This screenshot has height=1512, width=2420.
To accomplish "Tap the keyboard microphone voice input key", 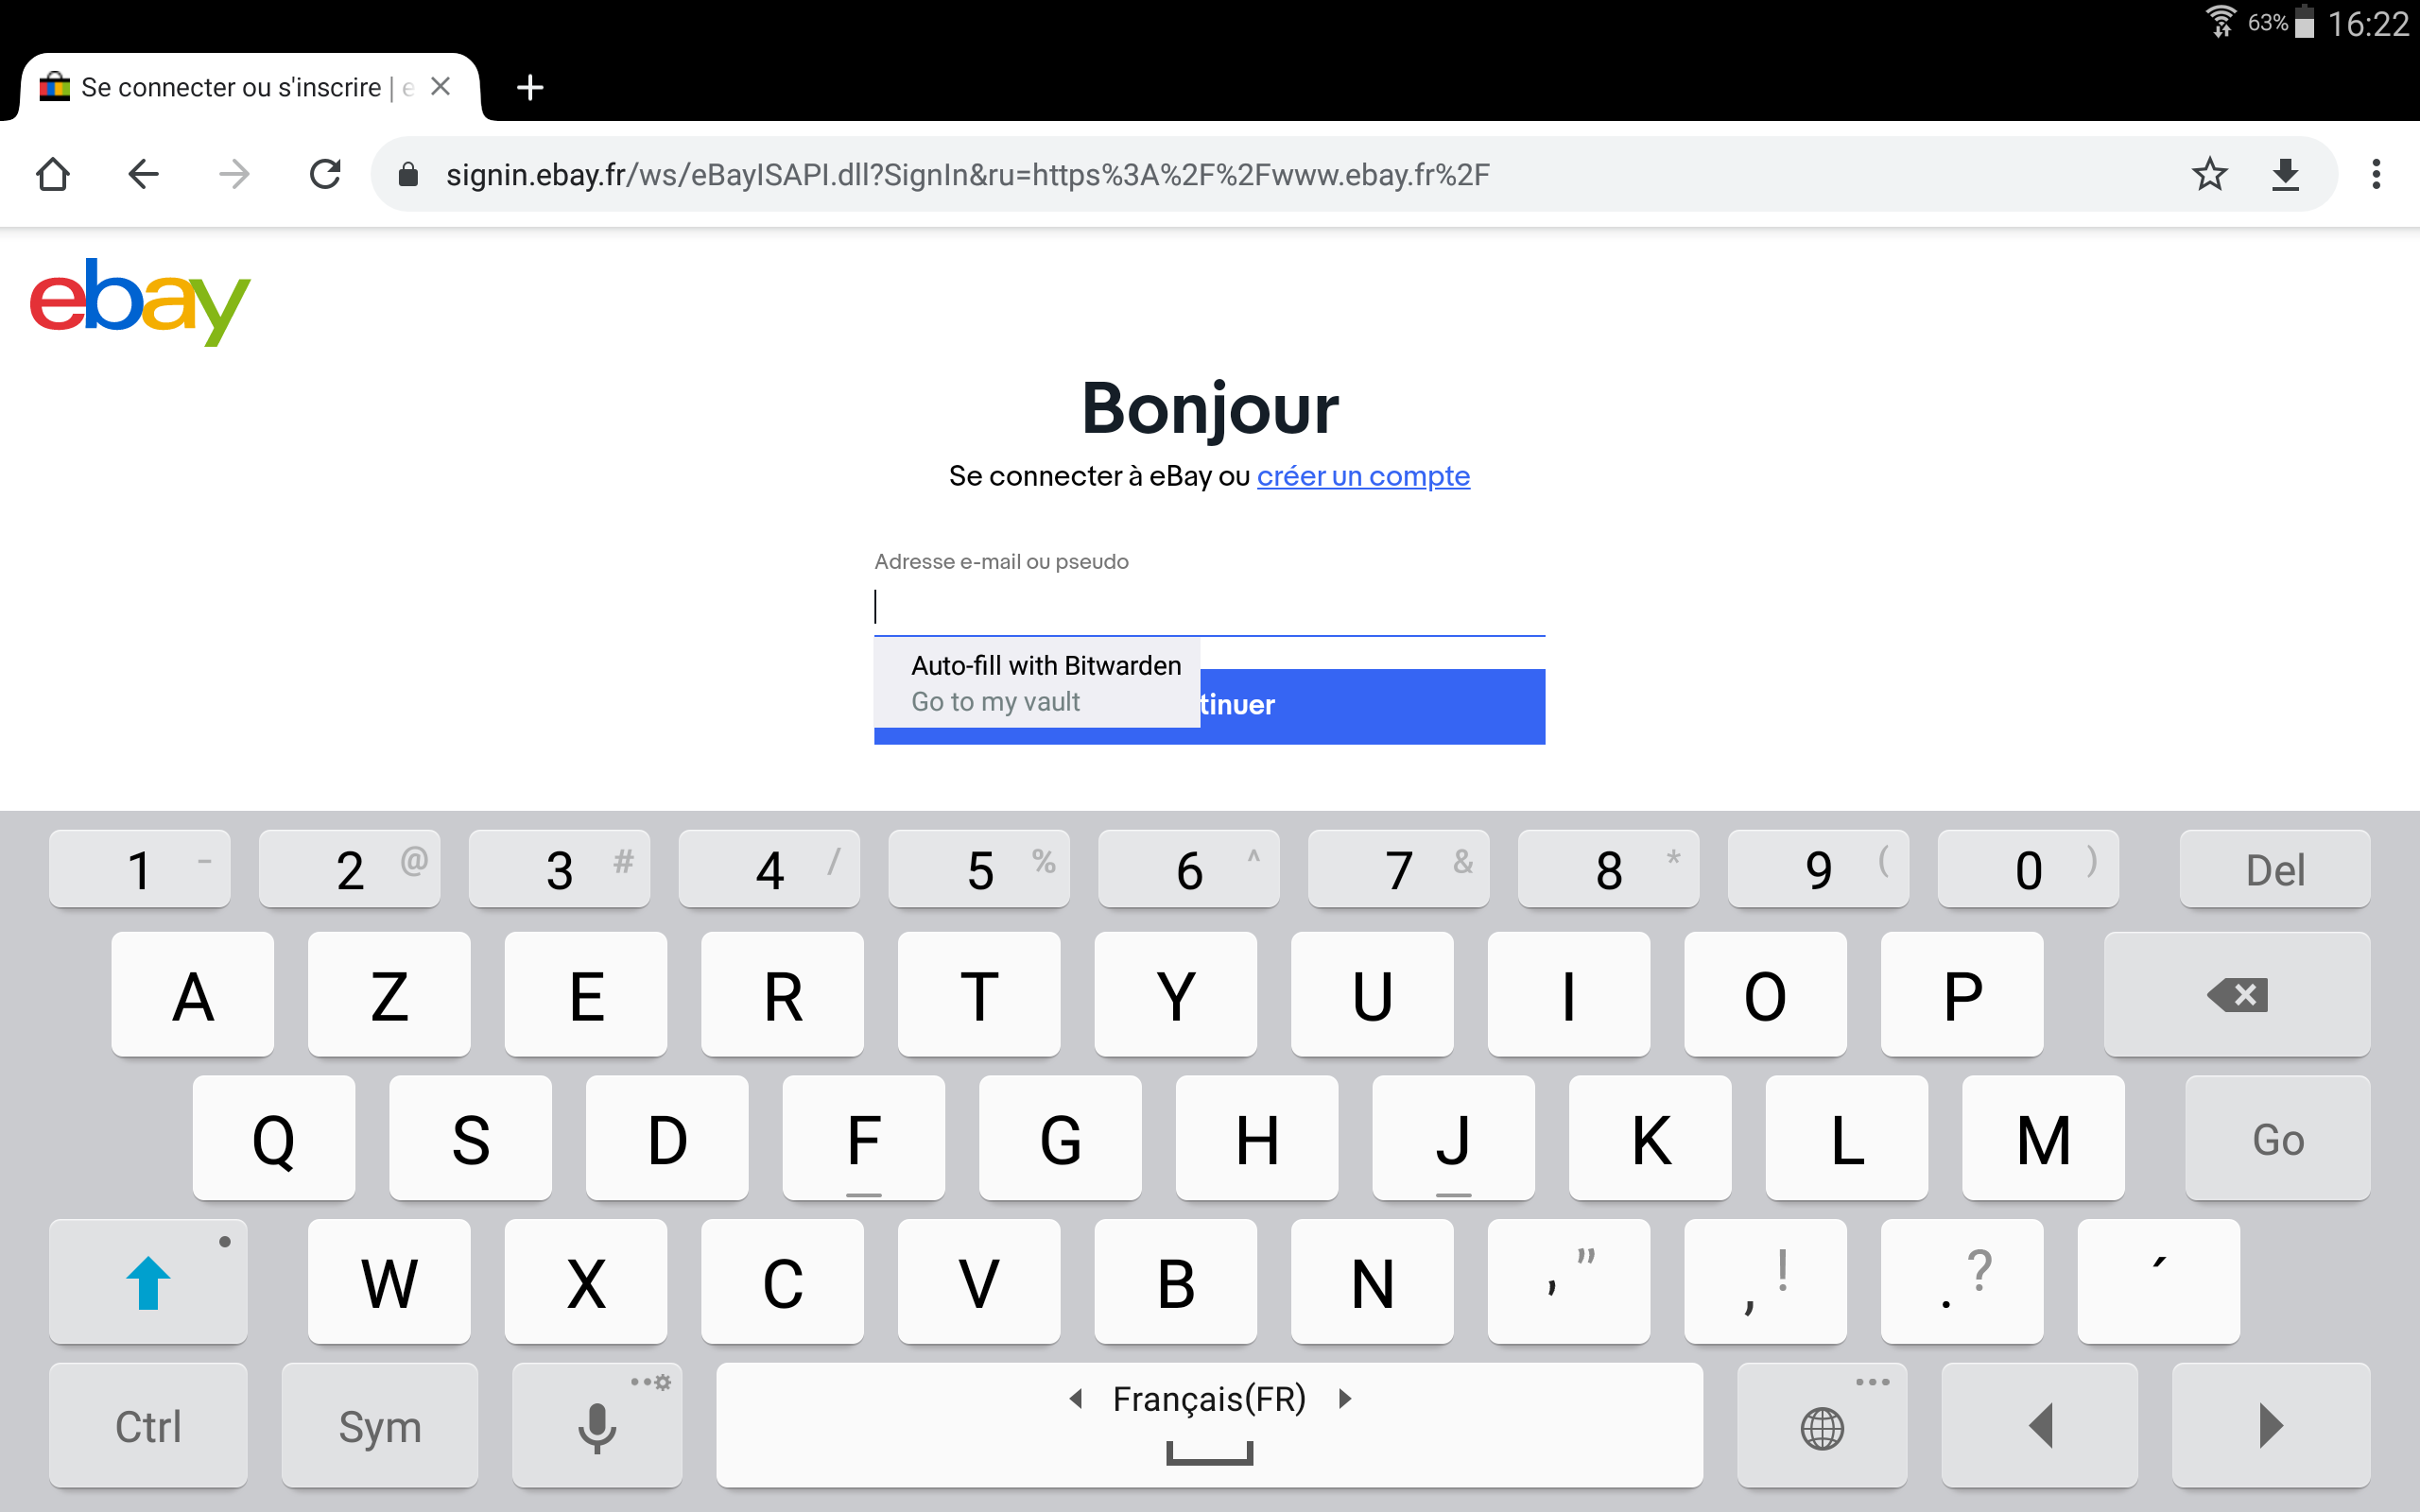I will click(x=597, y=1425).
